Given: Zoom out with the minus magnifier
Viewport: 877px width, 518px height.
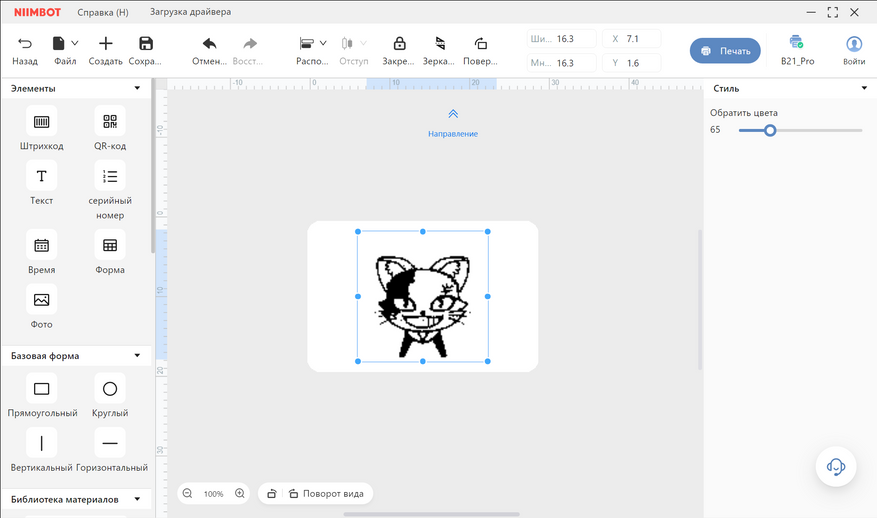Looking at the screenshot, I should [187, 493].
